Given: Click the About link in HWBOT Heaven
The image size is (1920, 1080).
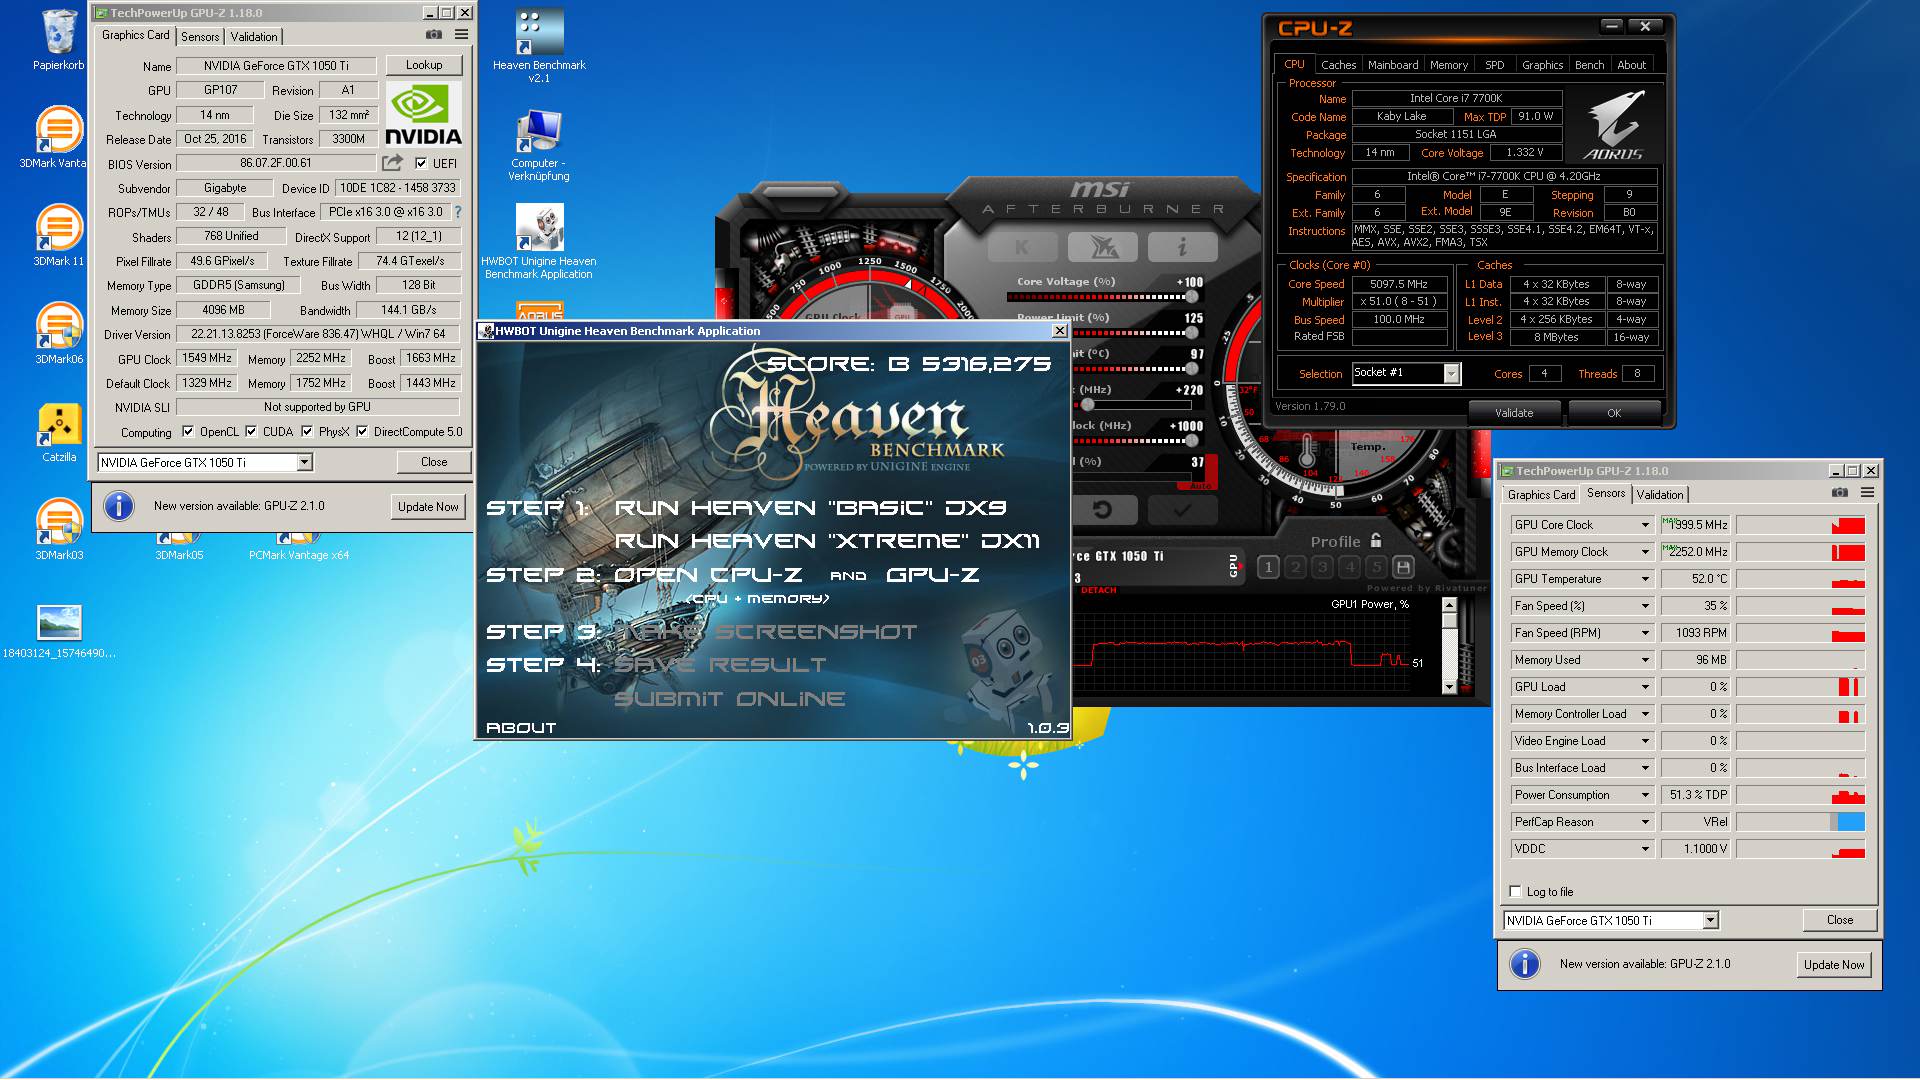Looking at the screenshot, I should 521,728.
